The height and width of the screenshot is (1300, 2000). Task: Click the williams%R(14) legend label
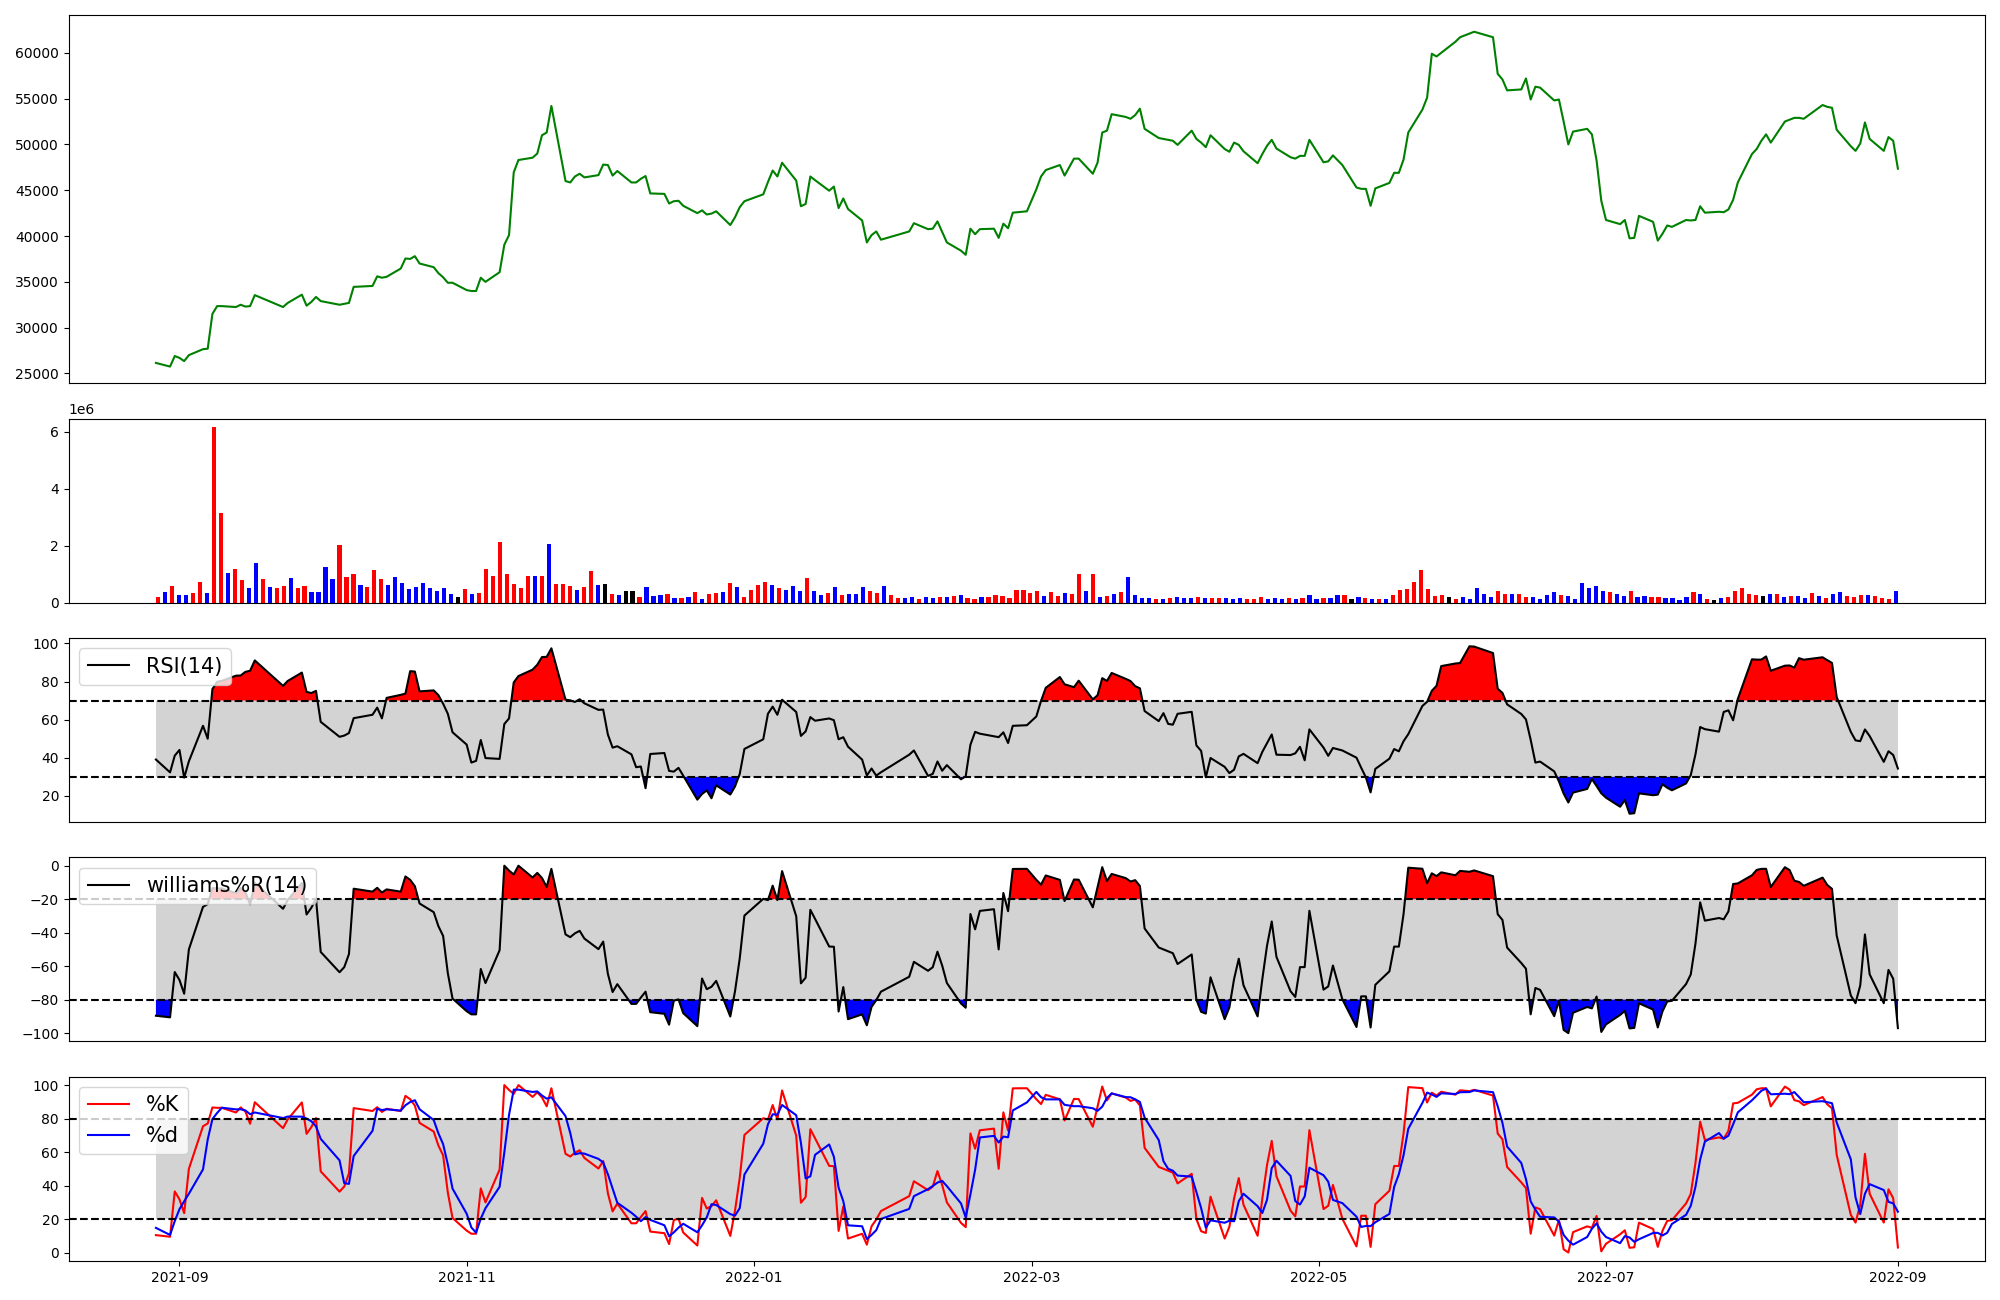pyautogui.click(x=227, y=885)
